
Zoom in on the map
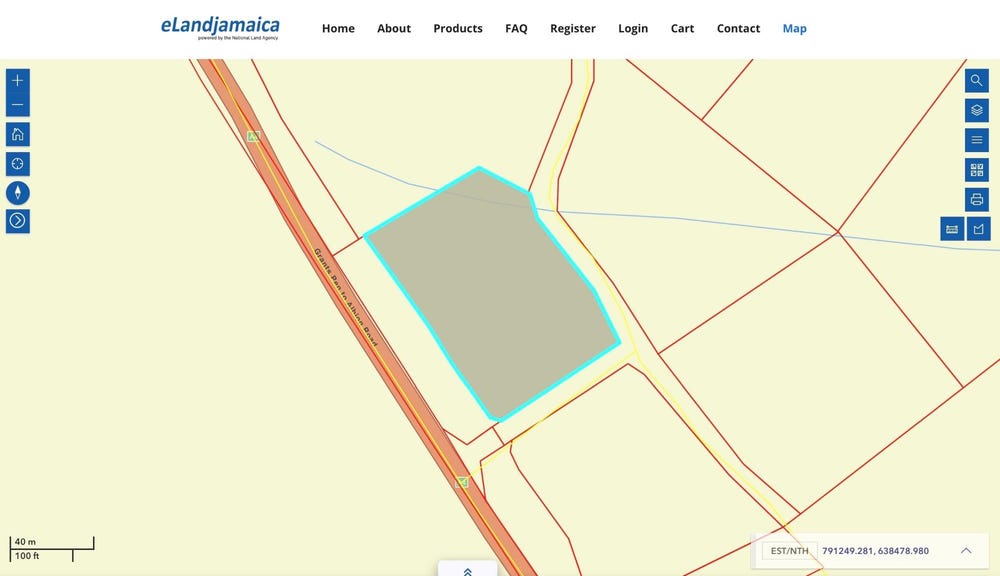[18, 81]
